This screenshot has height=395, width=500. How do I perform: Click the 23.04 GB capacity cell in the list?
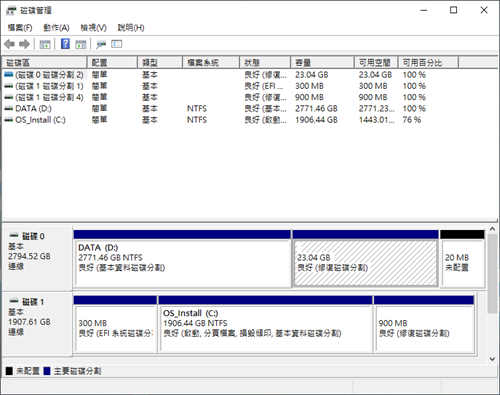tap(312, 75)
